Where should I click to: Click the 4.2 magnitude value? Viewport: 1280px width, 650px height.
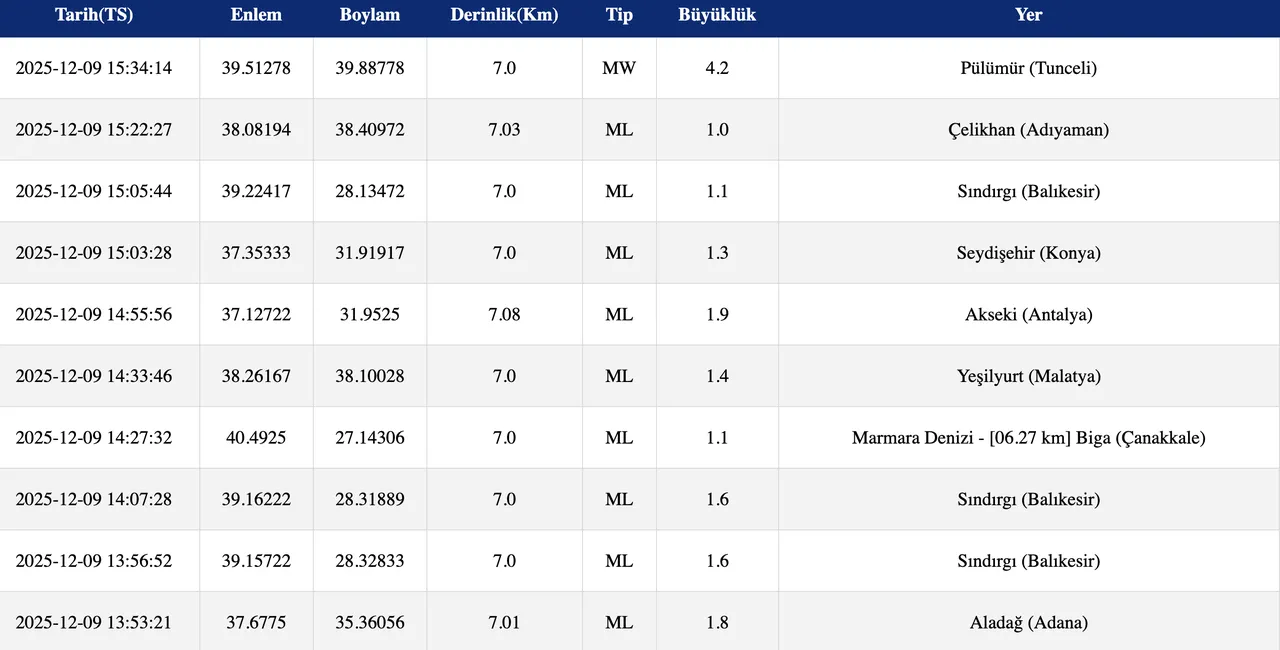click(x=717, y=68)
